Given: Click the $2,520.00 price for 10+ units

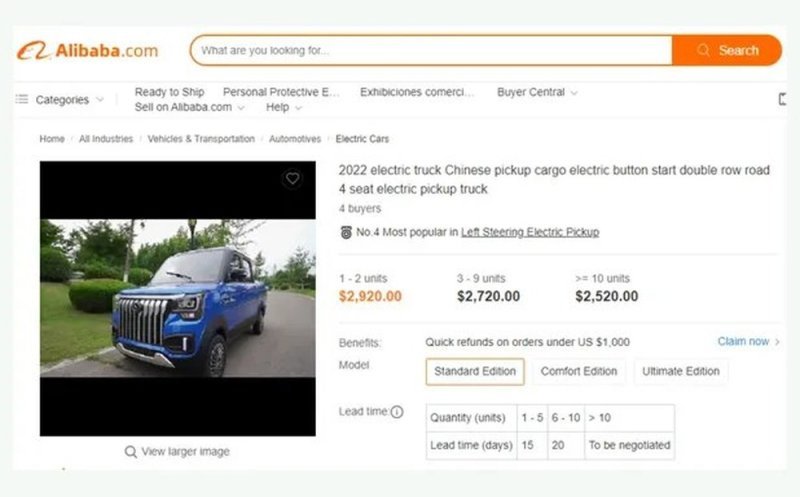Looking at the screenshot, I should pos(607,296).
